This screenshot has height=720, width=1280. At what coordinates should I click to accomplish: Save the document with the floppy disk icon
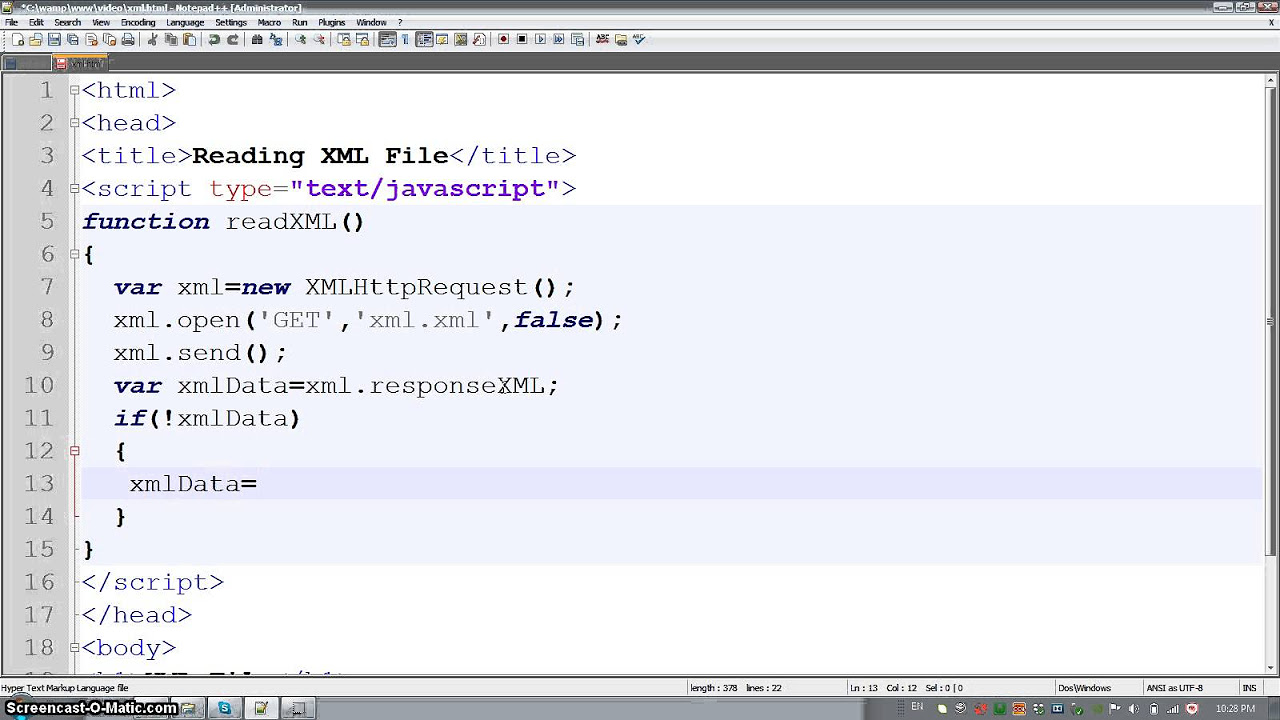(x=54, y=40)
